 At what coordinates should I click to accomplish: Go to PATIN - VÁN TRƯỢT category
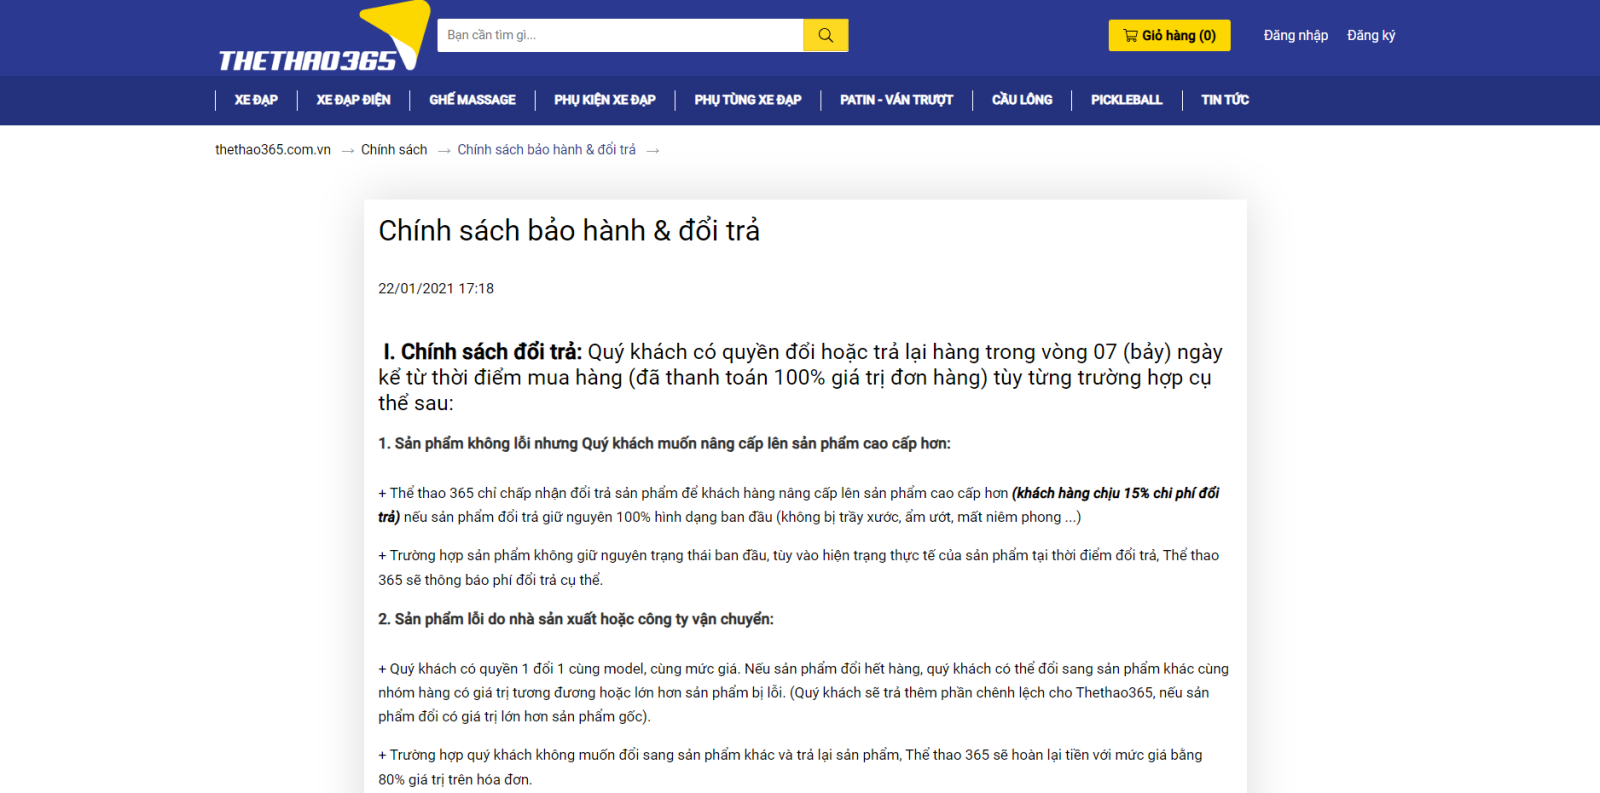(x=896, y=100)
